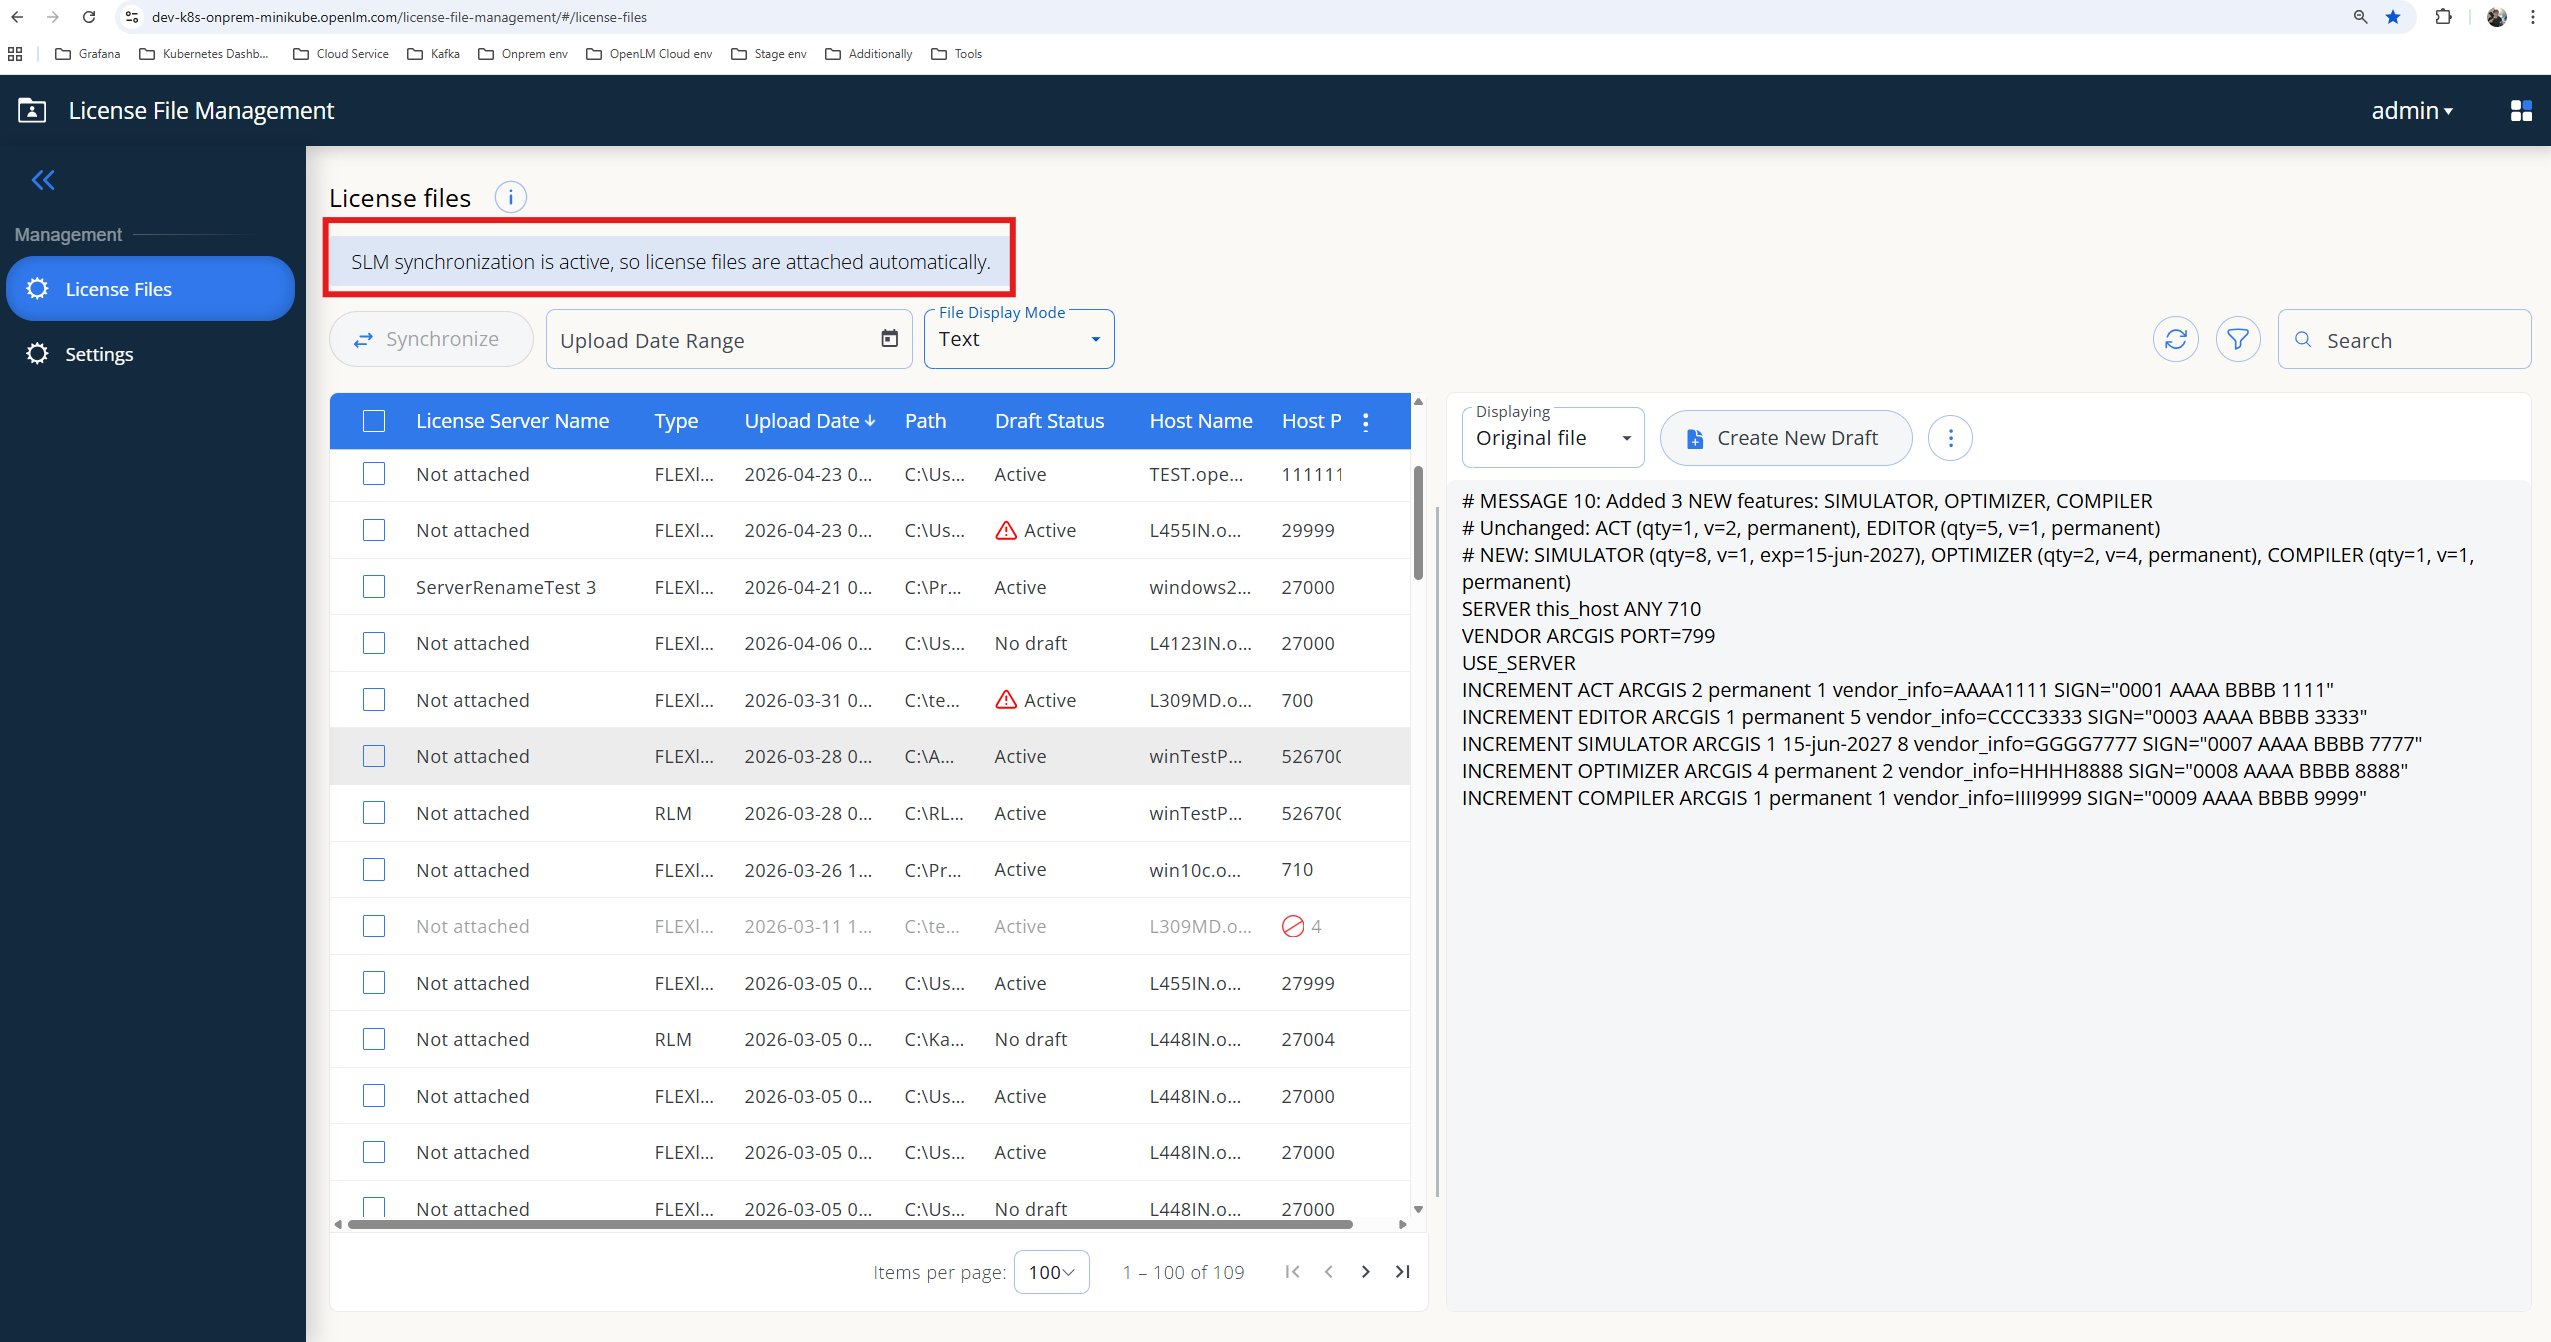
Task: Open Tools bookmark folder
Action: click(x=956, y=54)
